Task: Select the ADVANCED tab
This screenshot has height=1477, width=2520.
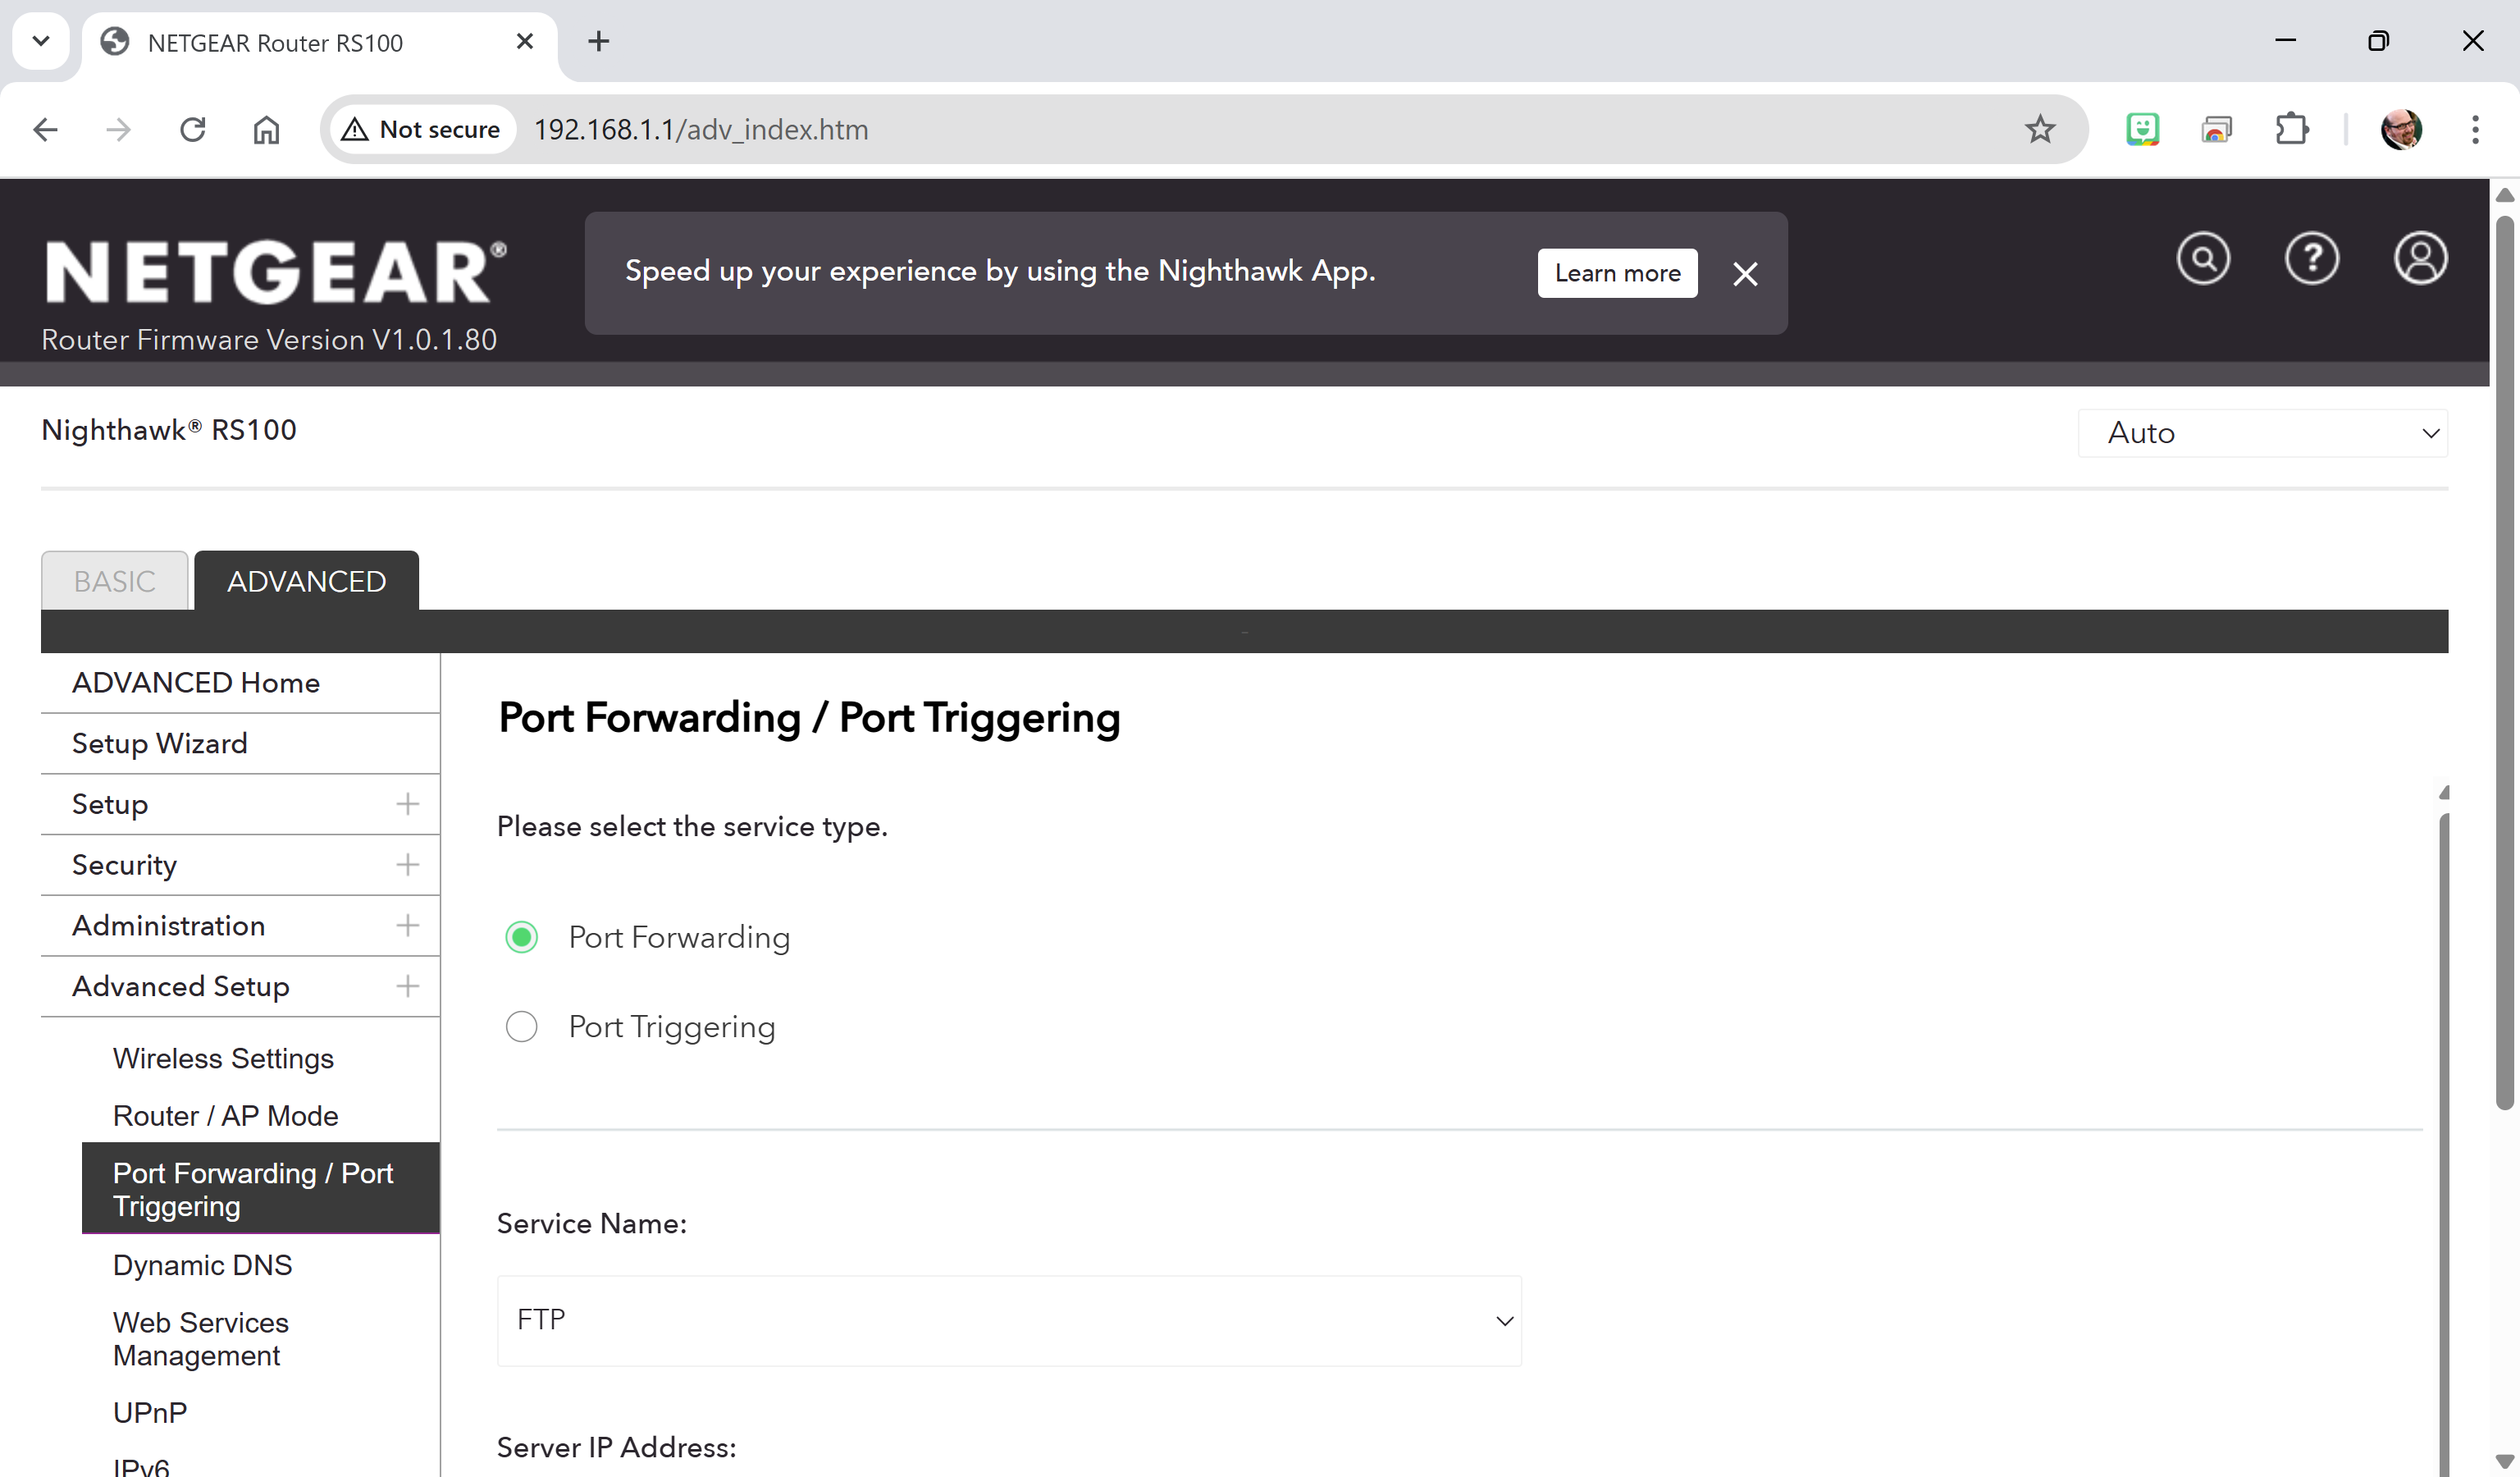Action: click(306, 581)
